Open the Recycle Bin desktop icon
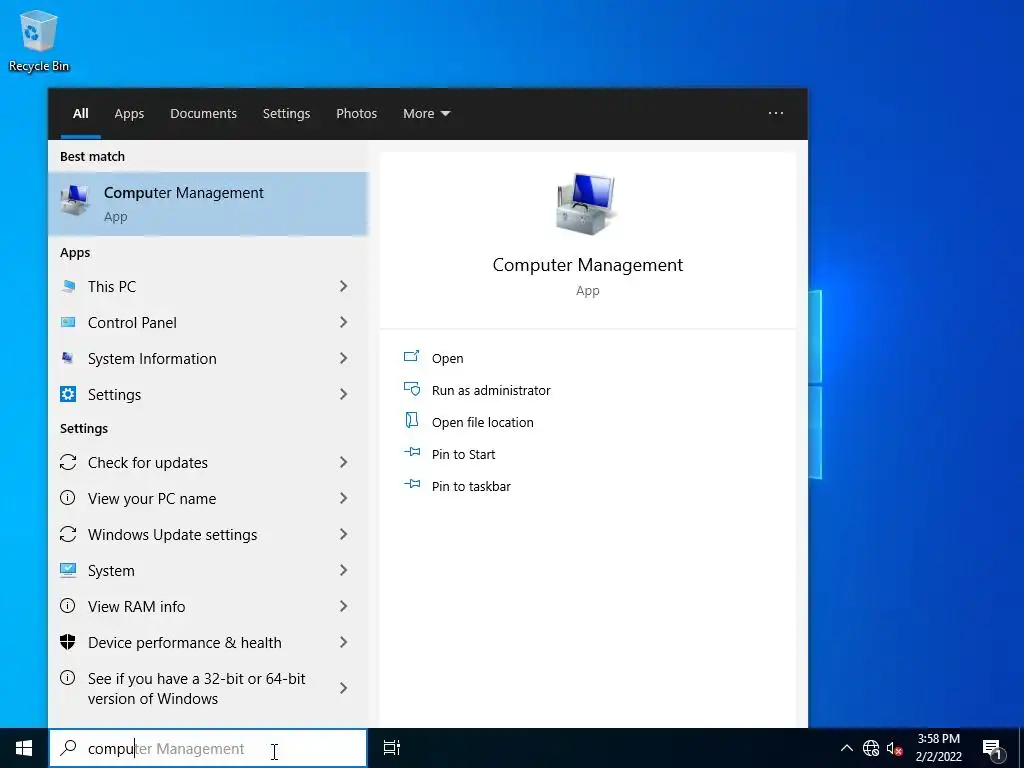The image size is (1024, 768). point(39,40)
